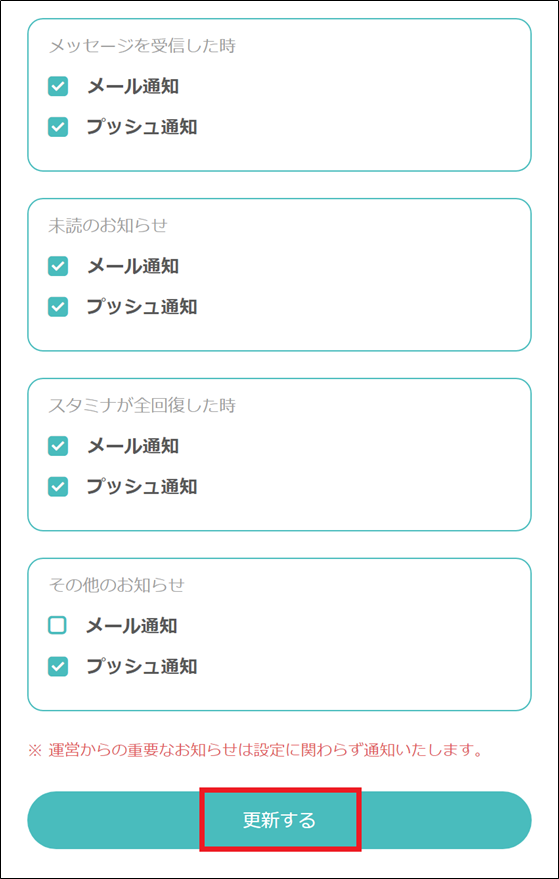This screenshot has width=559, height=879.
Task: Select プッシュ通知 label text in 未読のお知らせ
Action: pyautogui.click(x=142, y=307)
